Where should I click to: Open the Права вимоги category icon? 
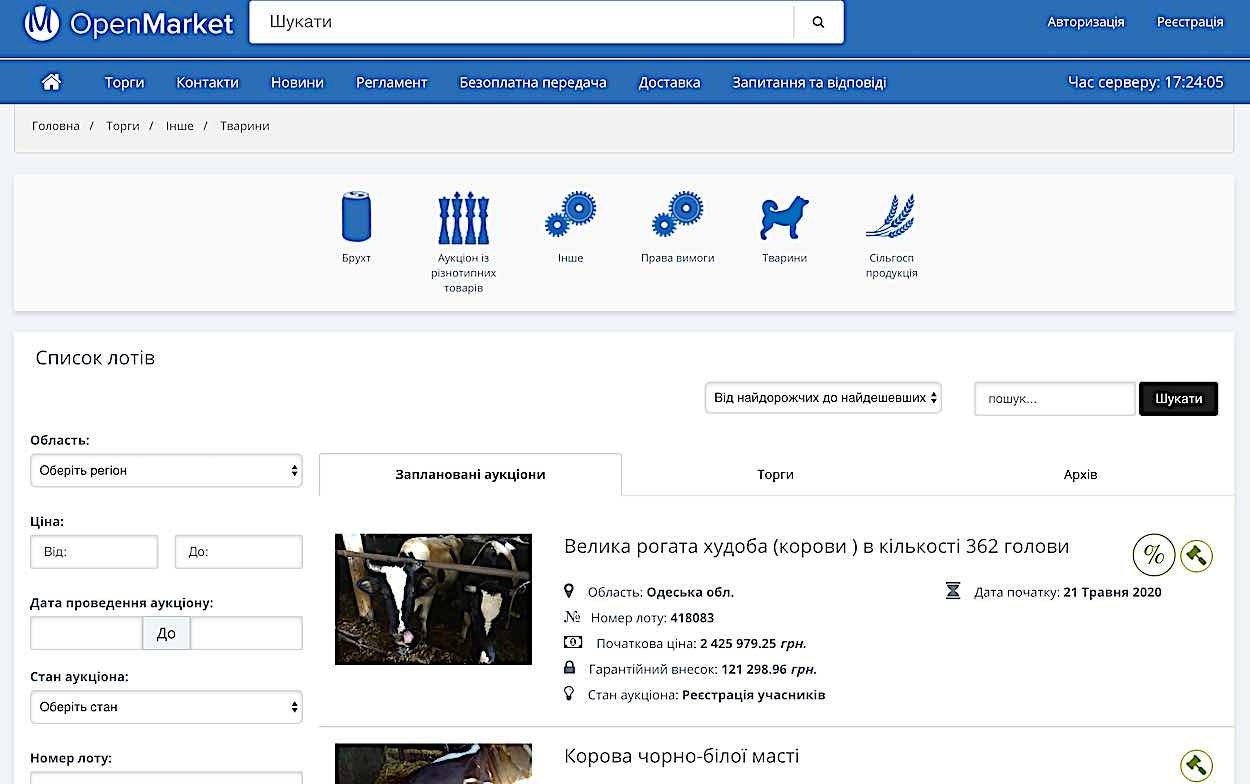(677, 215)
